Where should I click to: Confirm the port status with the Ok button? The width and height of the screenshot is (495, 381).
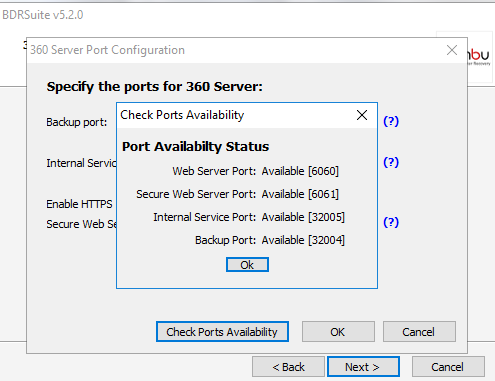coord(247,265)
